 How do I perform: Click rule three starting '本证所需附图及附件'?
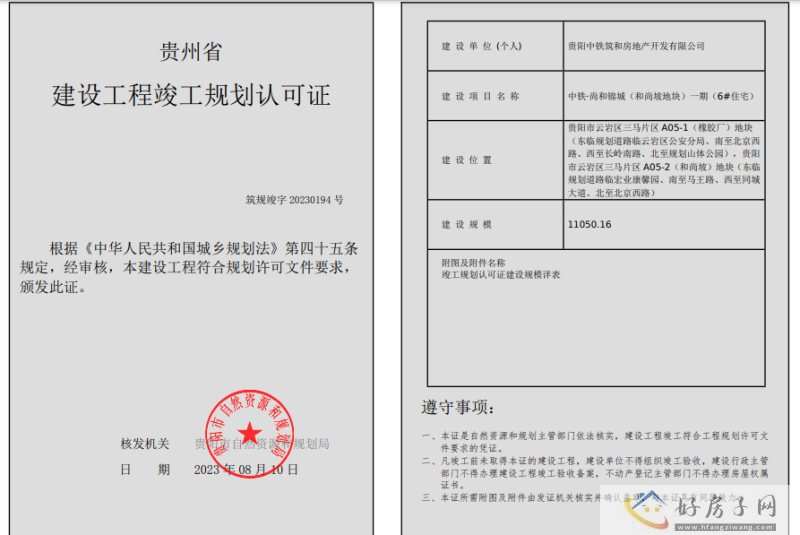[581, 498]
